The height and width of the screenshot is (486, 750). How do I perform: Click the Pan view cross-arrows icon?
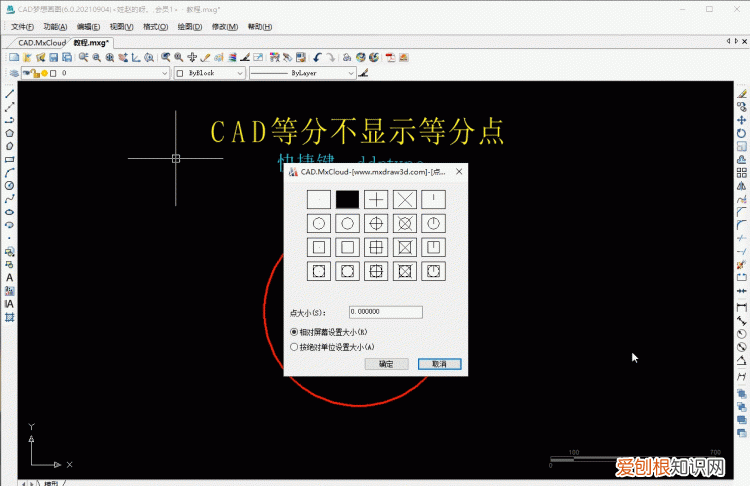(192, 57)
